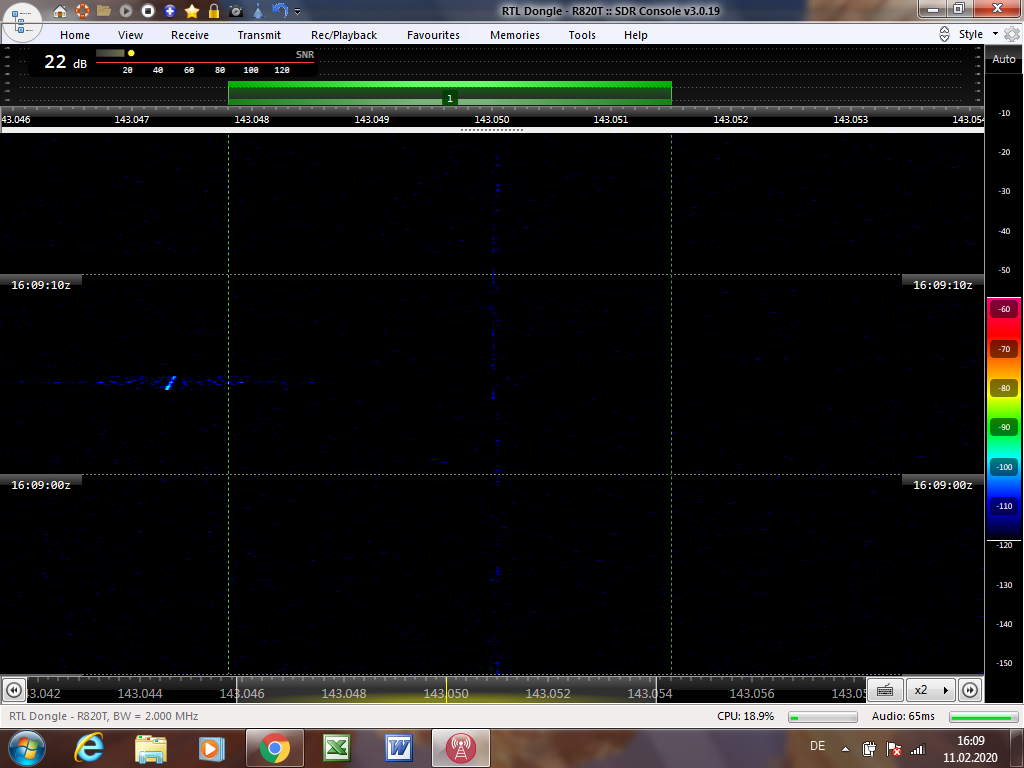Image resolution: width=1024 pixels, height=768 pixels.
Task: Click the Audio latency progress bar
Action: (984, 717)
